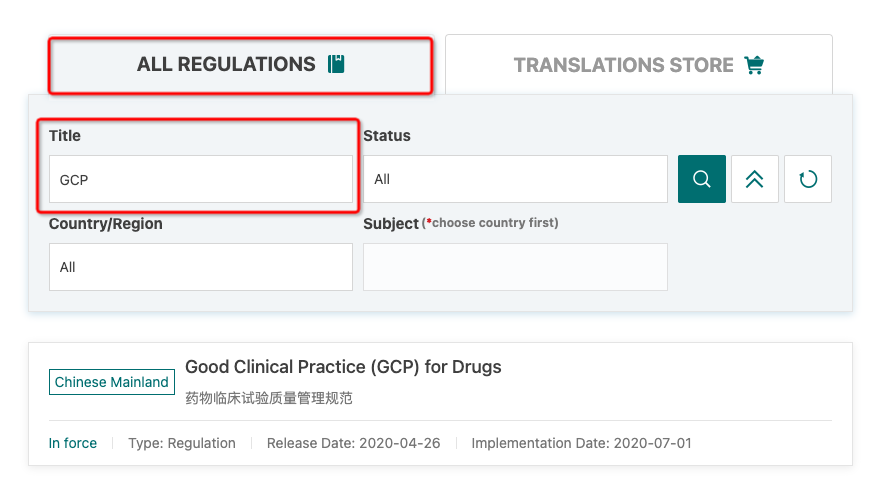
Task: Open the Subject dropdown field
Action: point(515,267)
